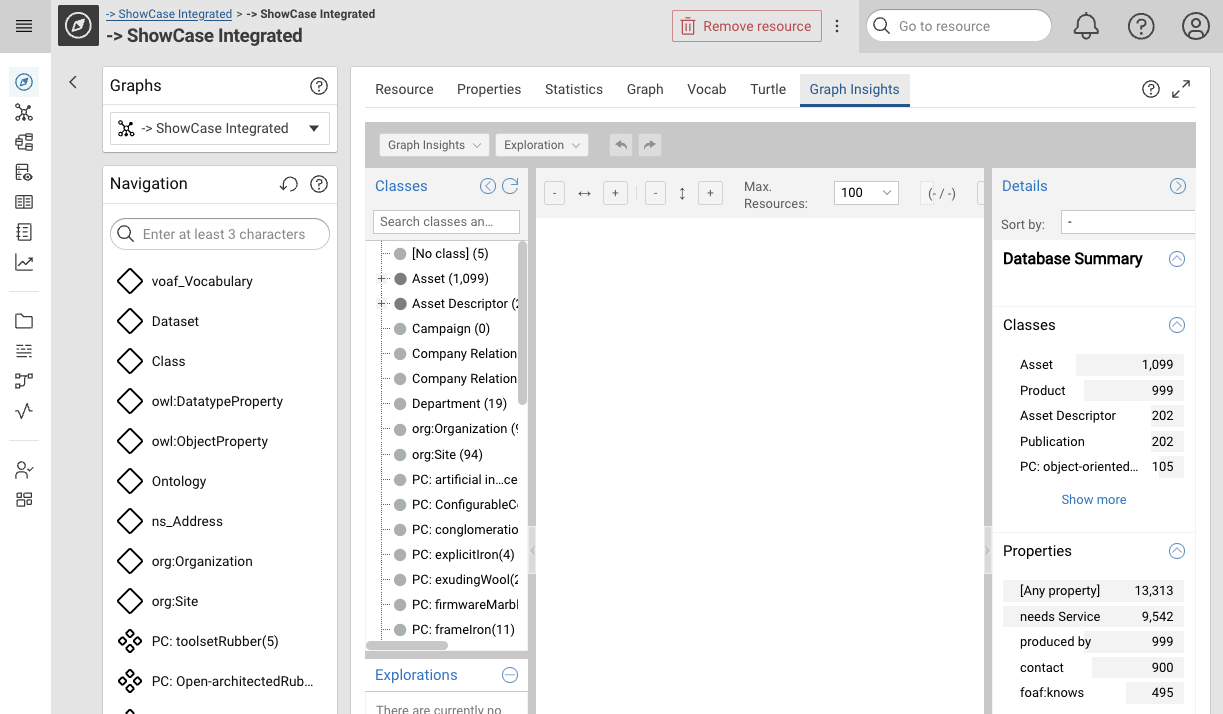Select the compass Explore icon in the sidebar
Screen dimensions: 1223x714
[24, 82]
